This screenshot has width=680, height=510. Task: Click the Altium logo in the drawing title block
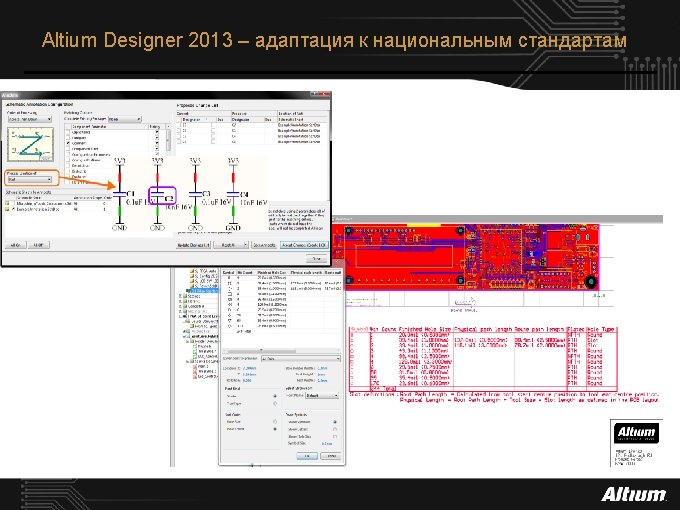tap(636, 432)
